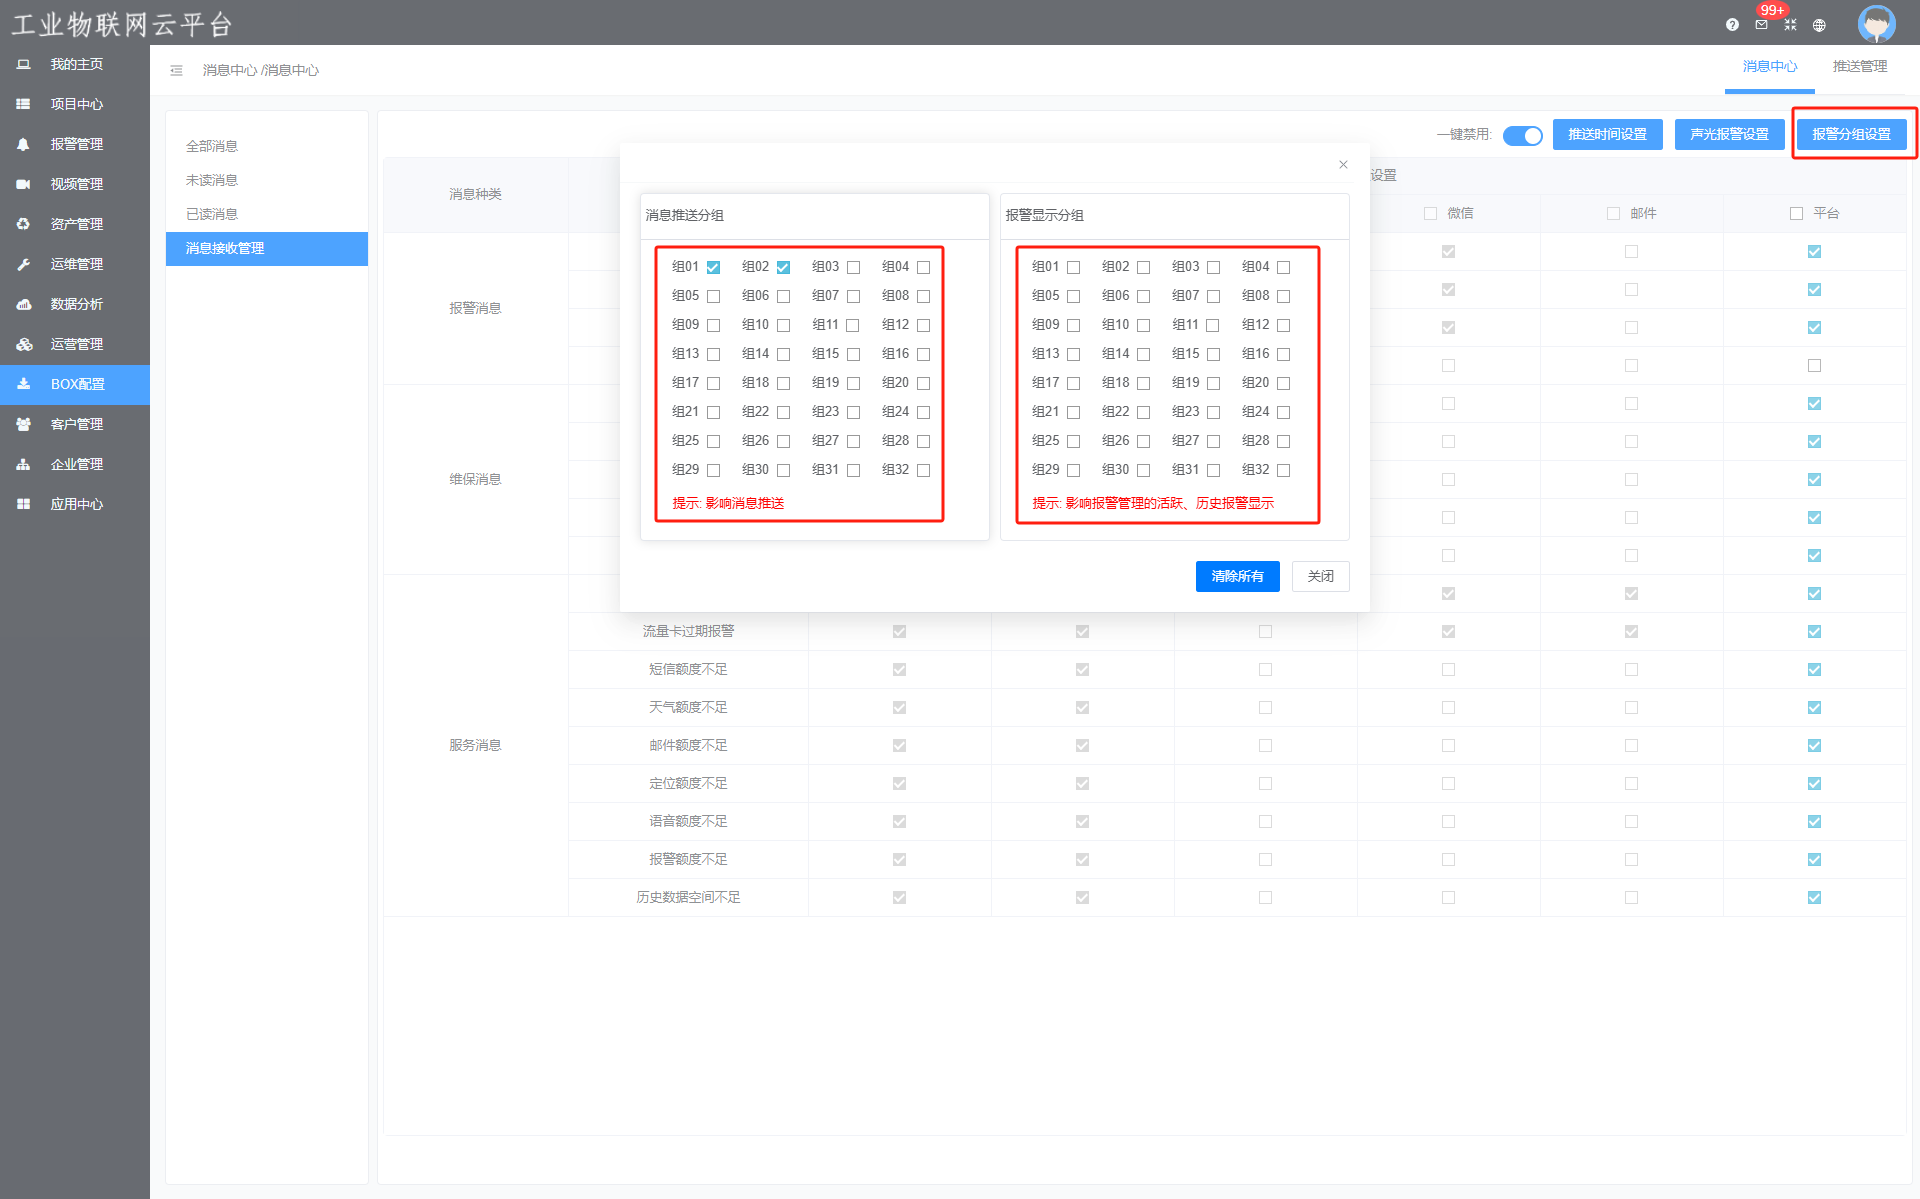Click the fullscreen toggle icon
The height and width of the screenshot is (1199, 1920).
[x=1790, y=25]
